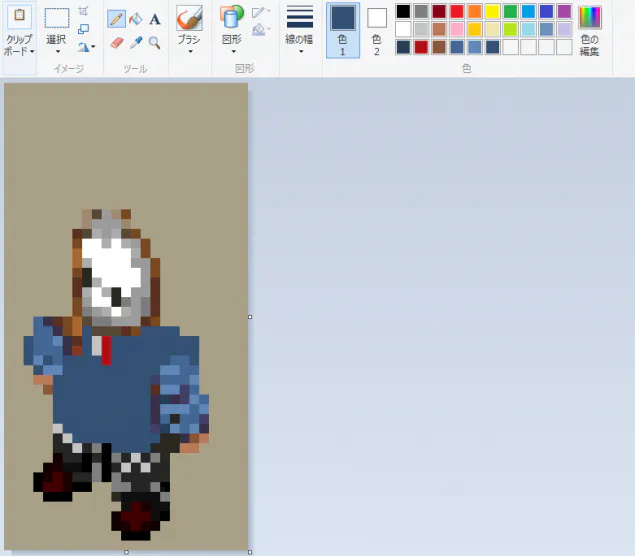
Task: Pick the light gray palette swatch
Action: pyautogui.click(x=421, y=29)
